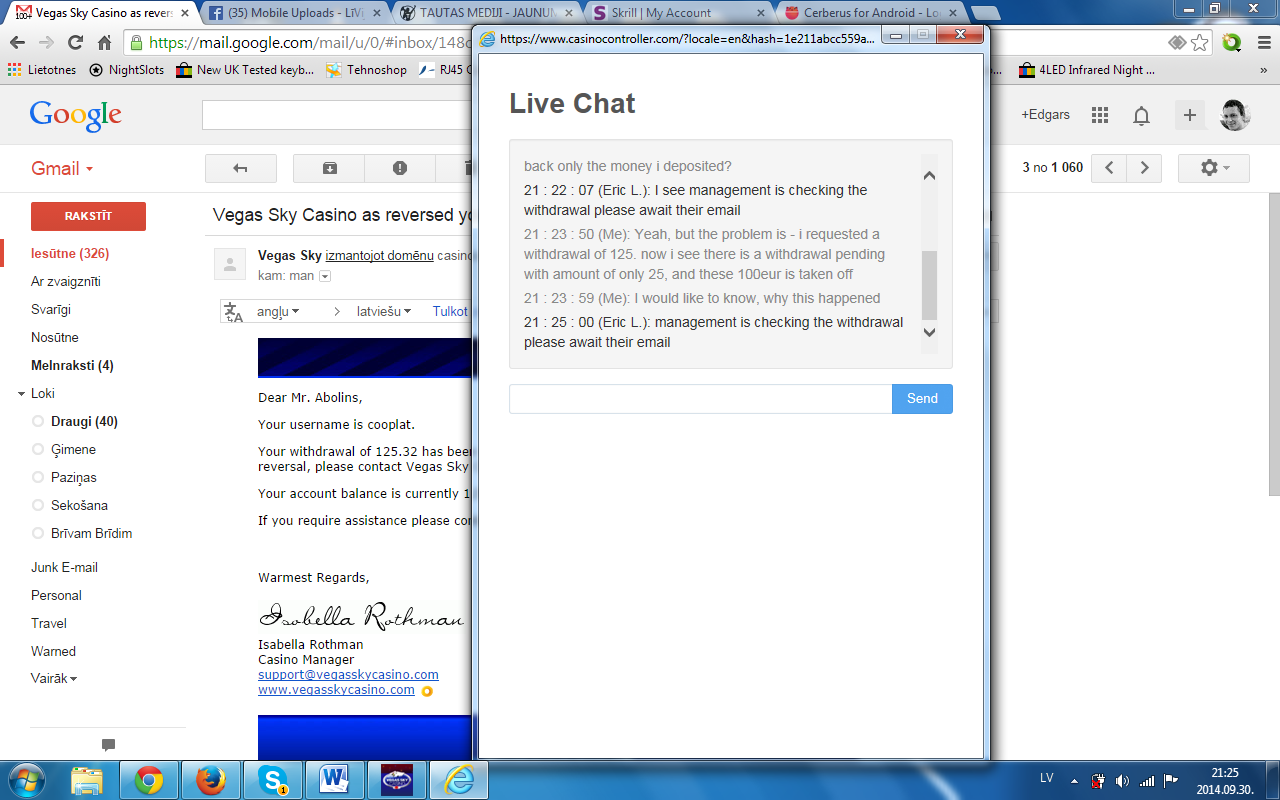The height and width of the screenshot is (800, 1280).
Task: Click the chat message input field
Action: pyautogui.click(x=700, y=399)
